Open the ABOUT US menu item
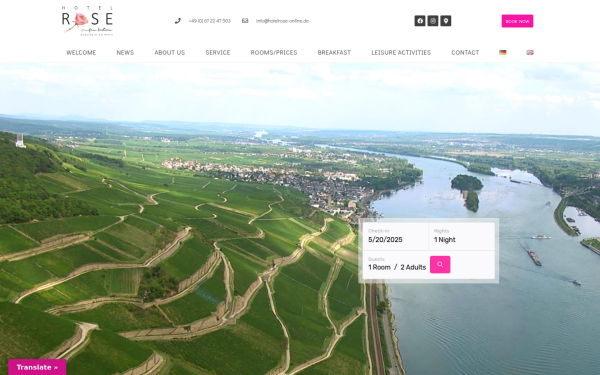The height and width of the screenshot is (375, 600). (170, 52)
